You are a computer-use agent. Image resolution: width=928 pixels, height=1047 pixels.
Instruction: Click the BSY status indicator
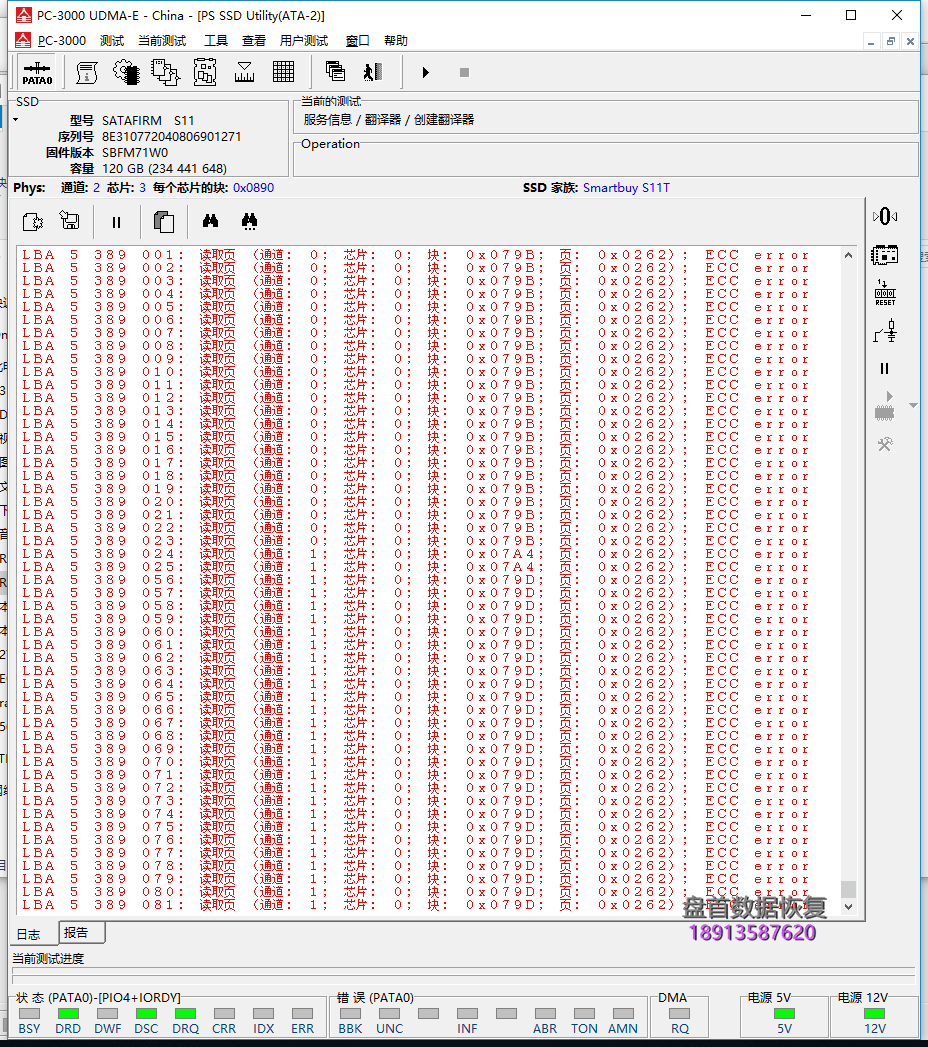pyautogui.click(x=29, y=1014)
